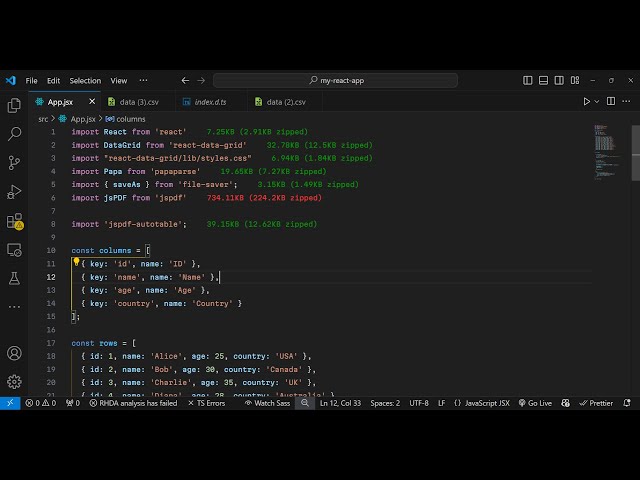
Task: Open Remote Explorer in activity bar
Action: pos(14,250)
